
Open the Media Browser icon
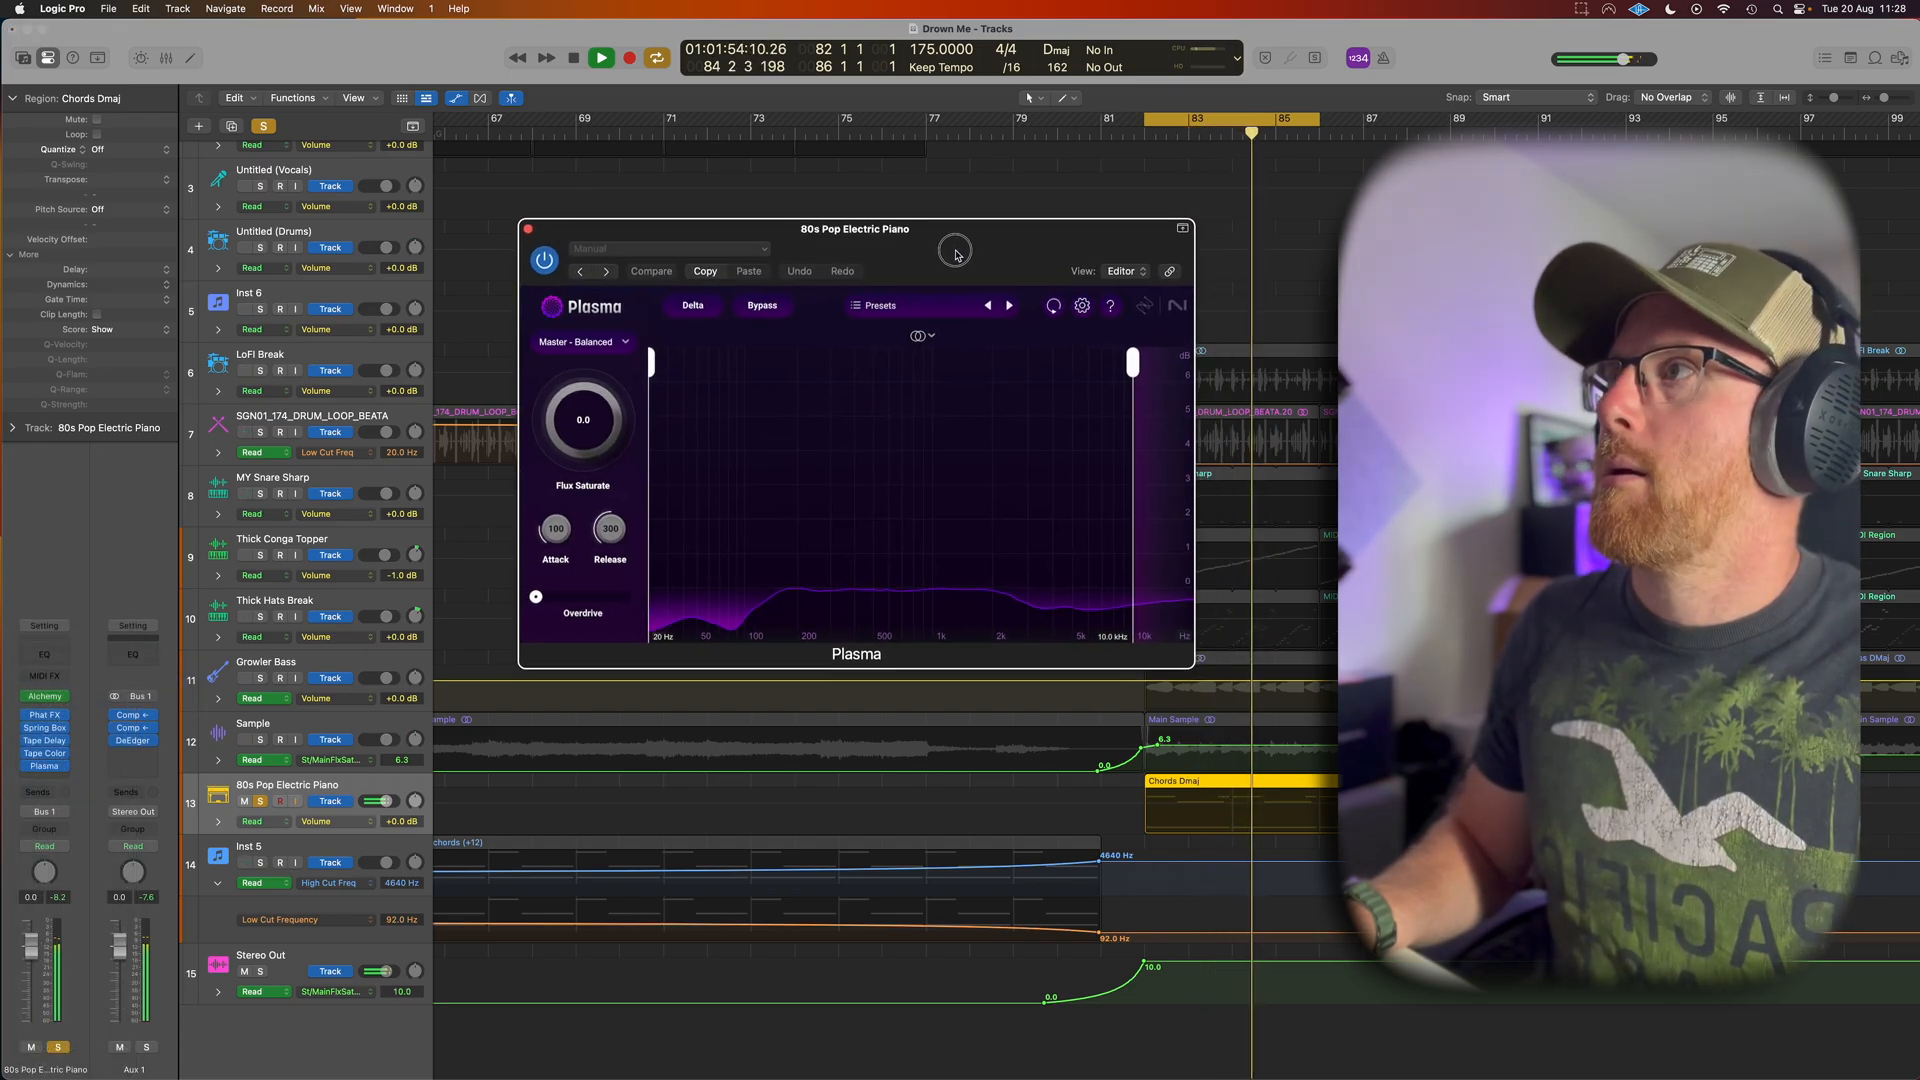(1899, 58)
